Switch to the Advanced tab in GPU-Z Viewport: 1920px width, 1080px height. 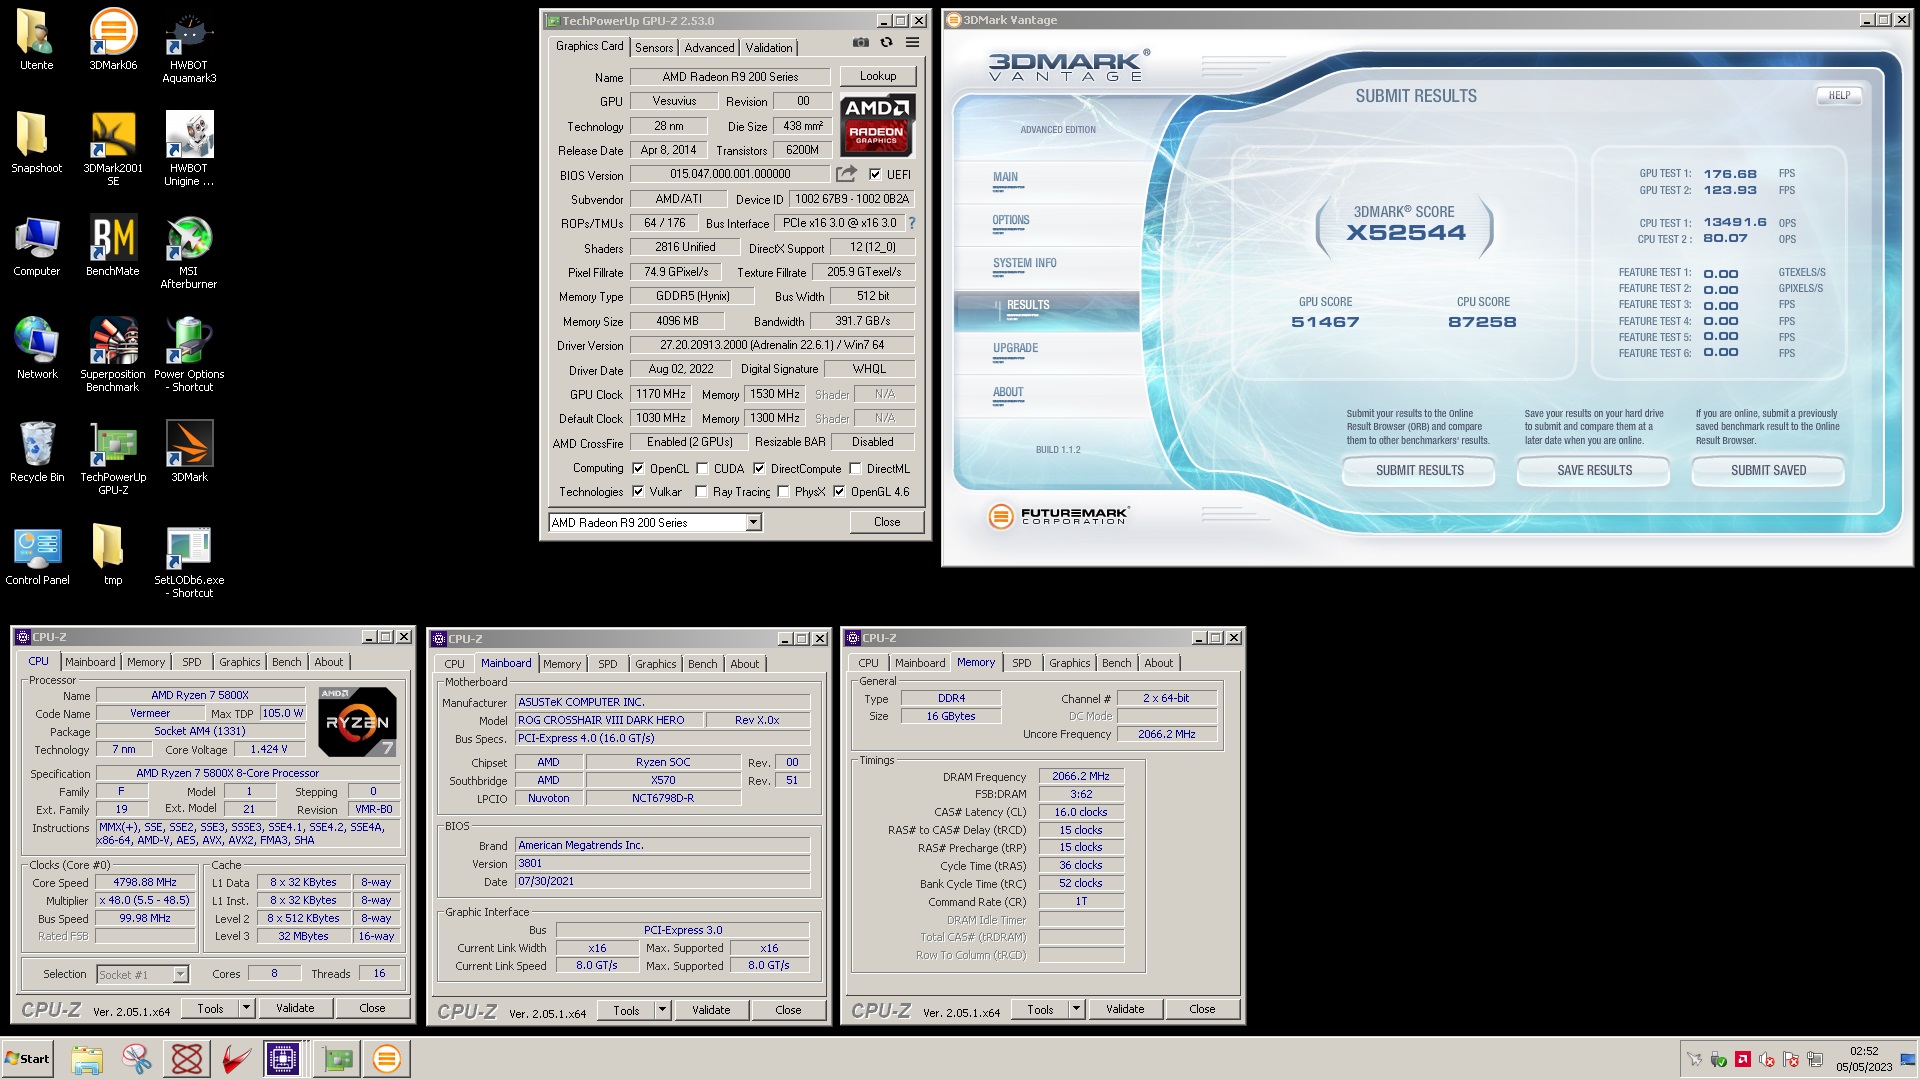coord(709,47)
